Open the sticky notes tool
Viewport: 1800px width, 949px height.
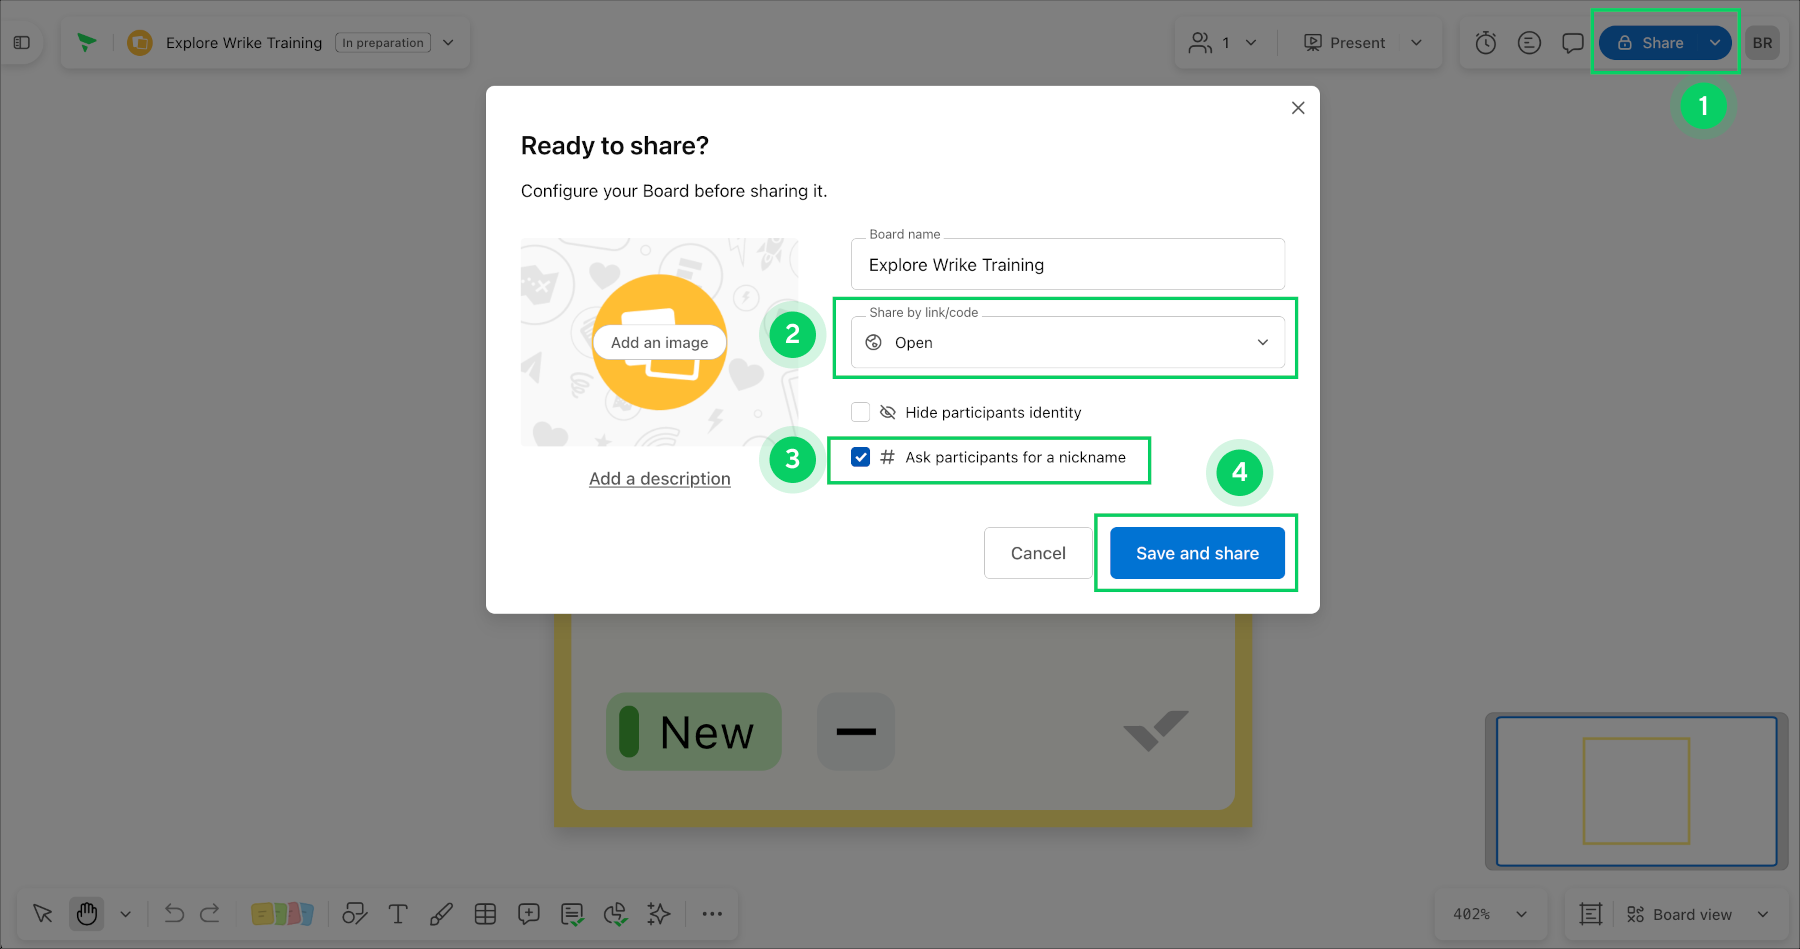click(282, 914)
